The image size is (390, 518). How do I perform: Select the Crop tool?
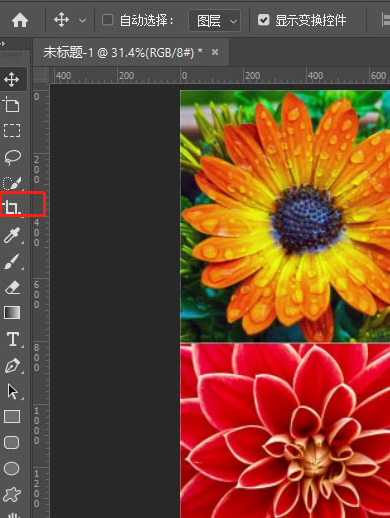coord(12,207)
